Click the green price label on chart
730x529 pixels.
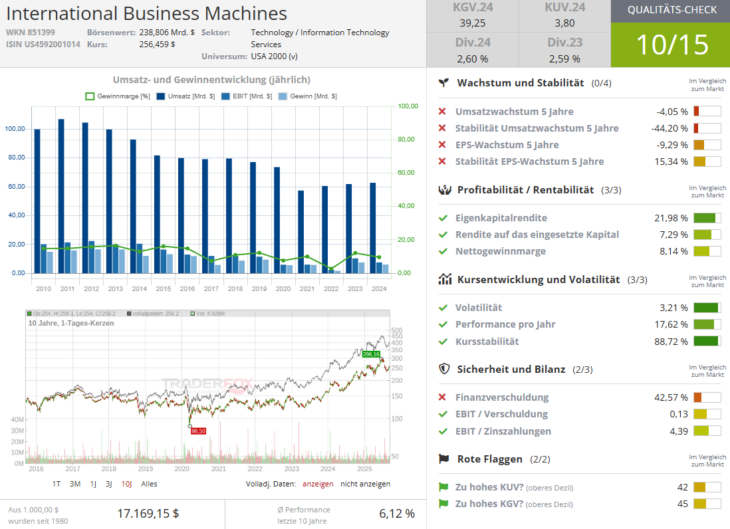tap(371, 354)
